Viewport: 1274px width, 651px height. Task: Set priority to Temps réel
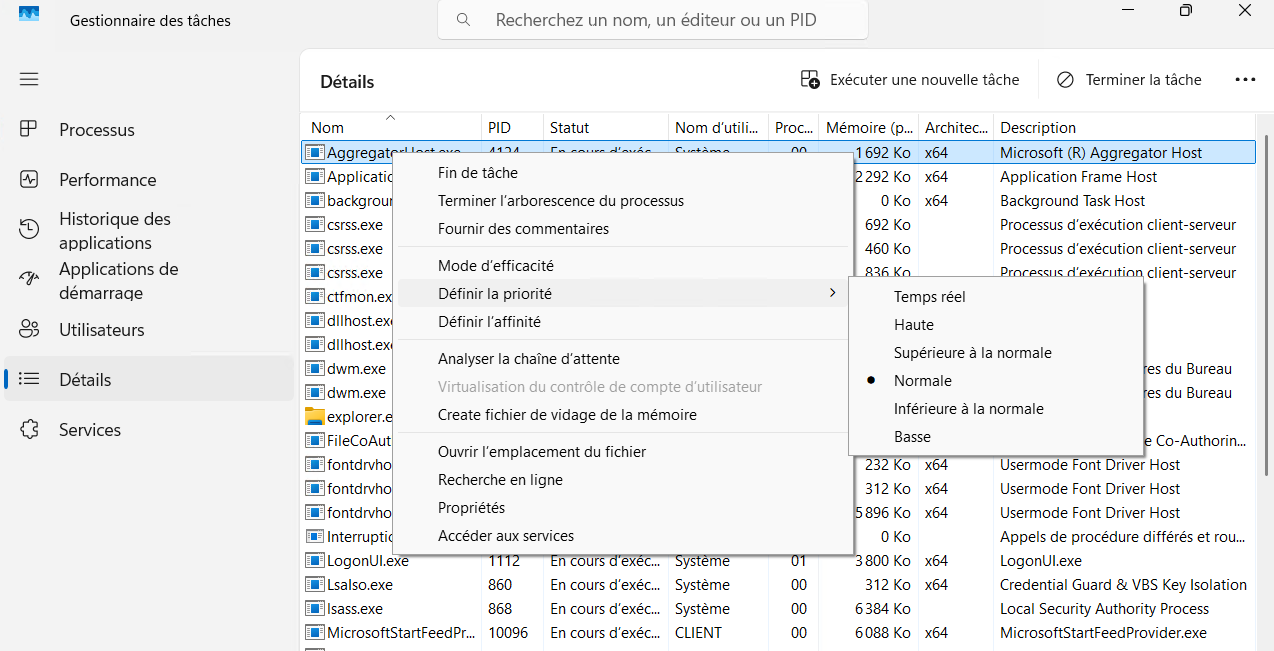(x=929, y=297)
